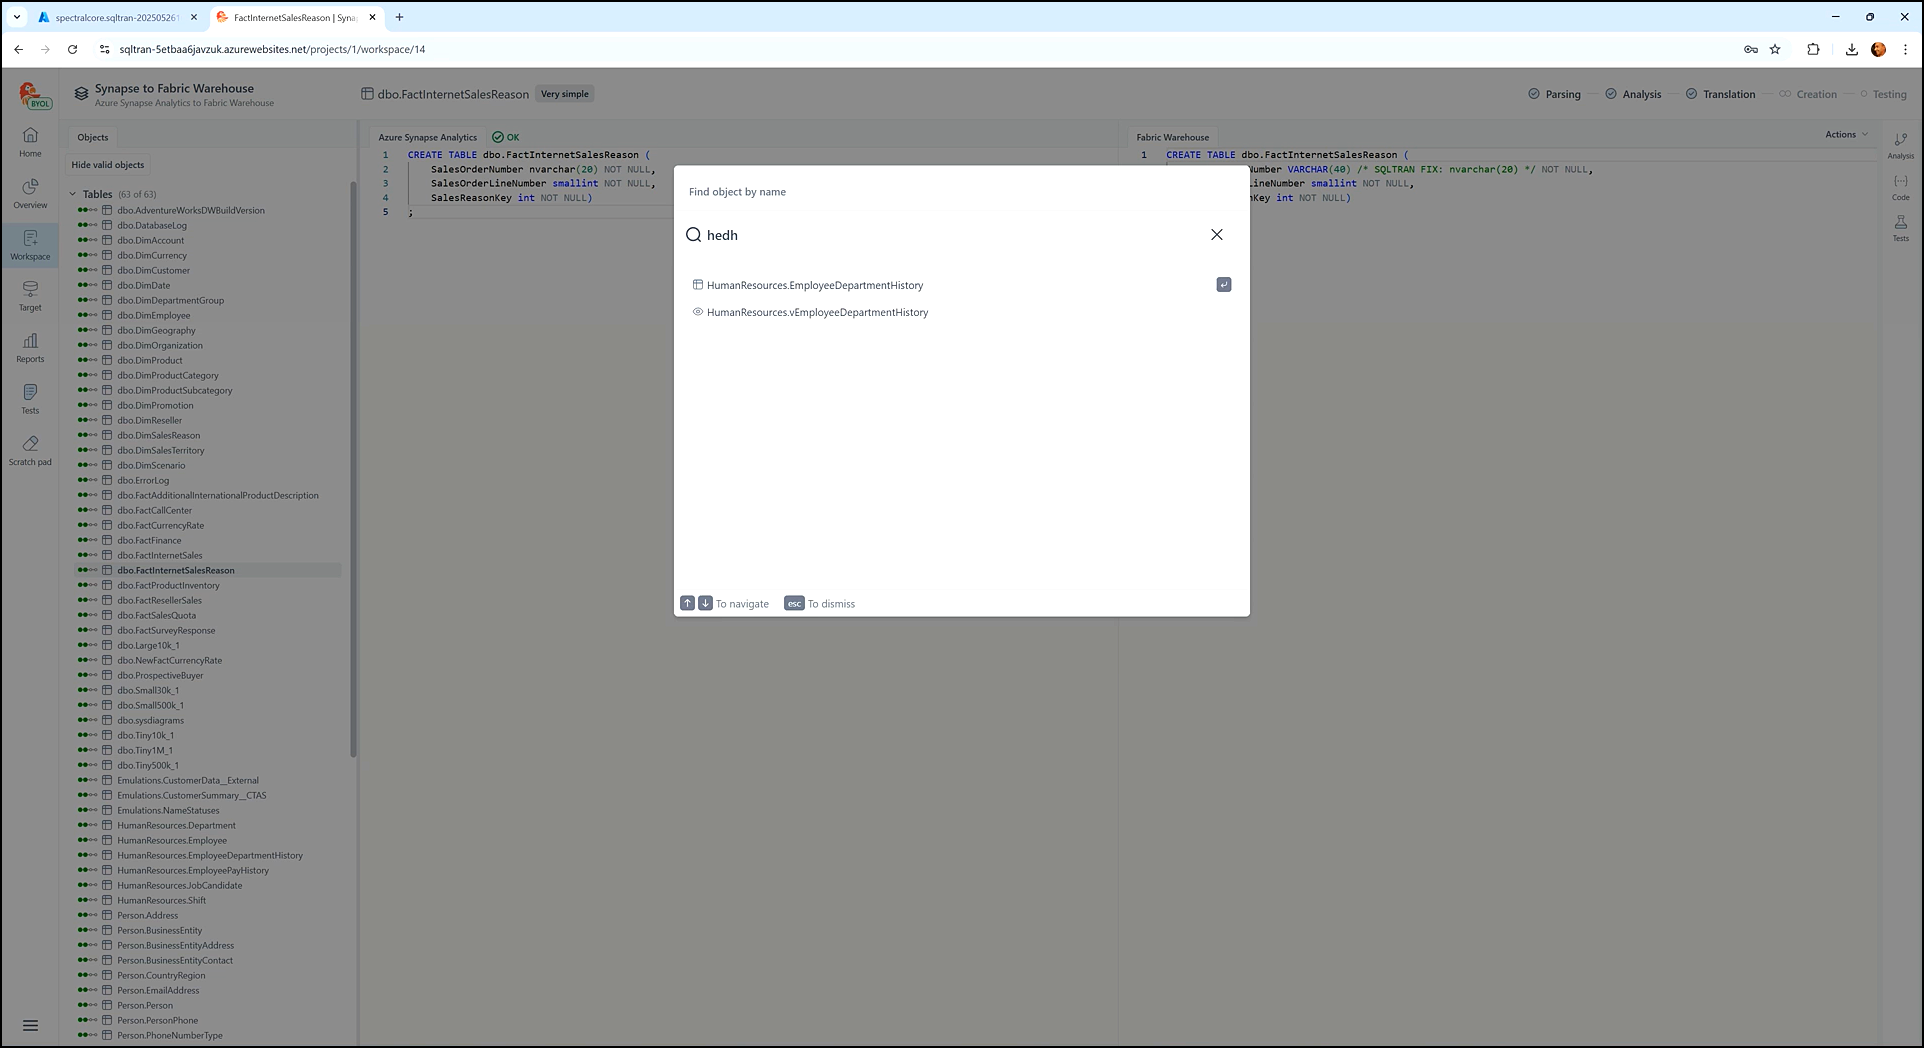Open the right-side Analysis panel icon
Viewport: 1924px width, 1048px height.
click(x=1900, y=145)
